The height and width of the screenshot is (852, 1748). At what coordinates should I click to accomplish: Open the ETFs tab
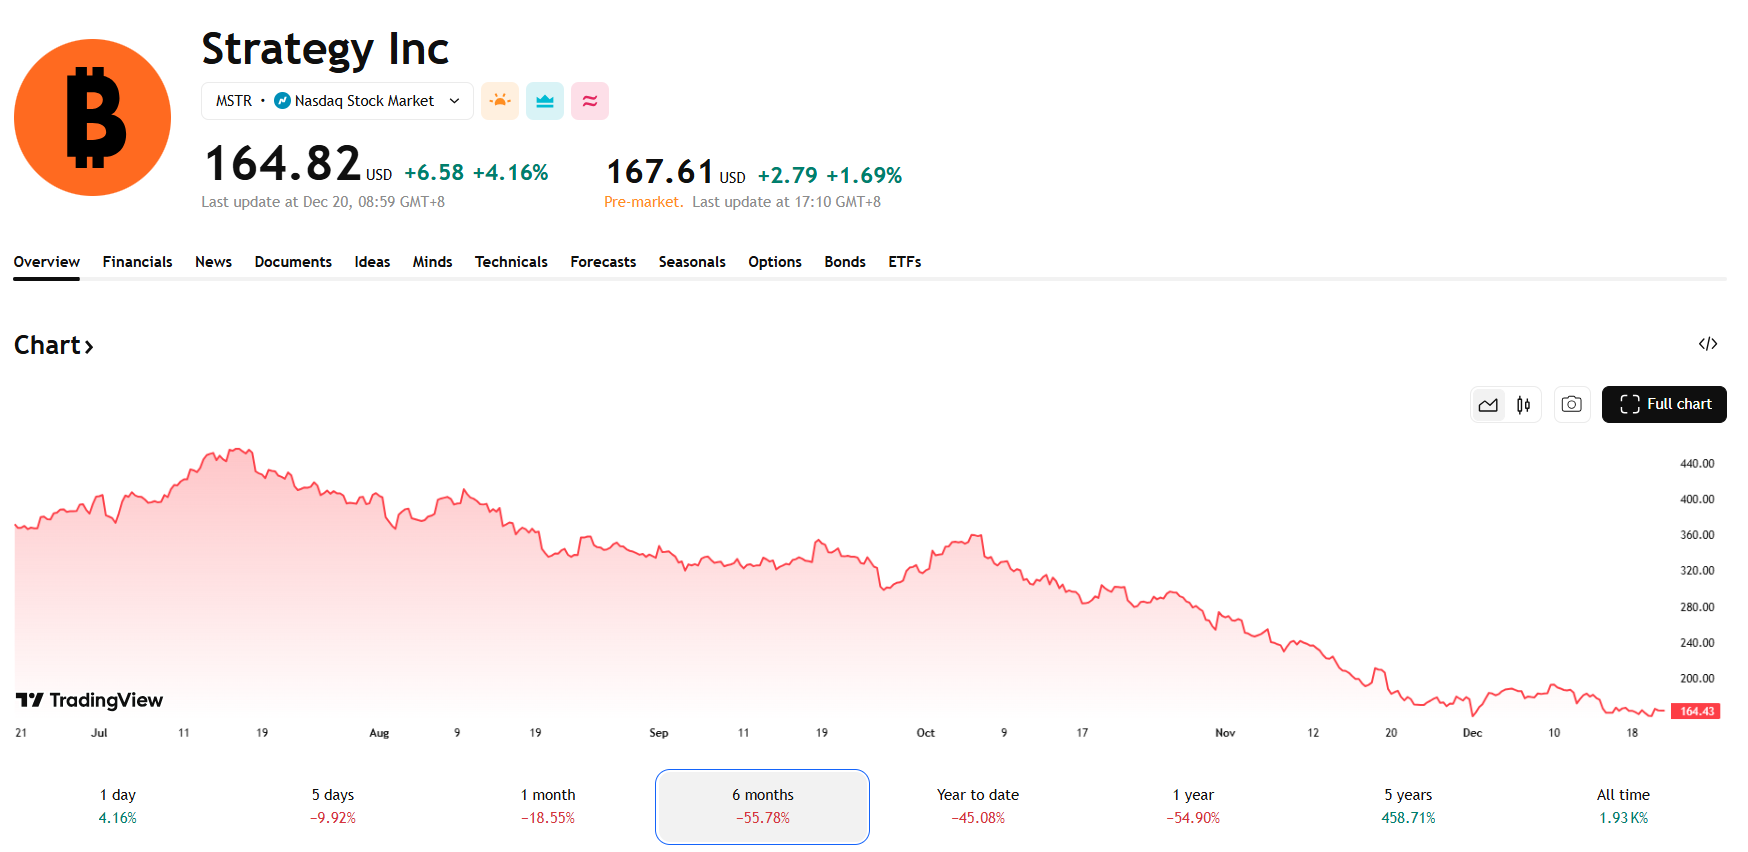[905, 262]
